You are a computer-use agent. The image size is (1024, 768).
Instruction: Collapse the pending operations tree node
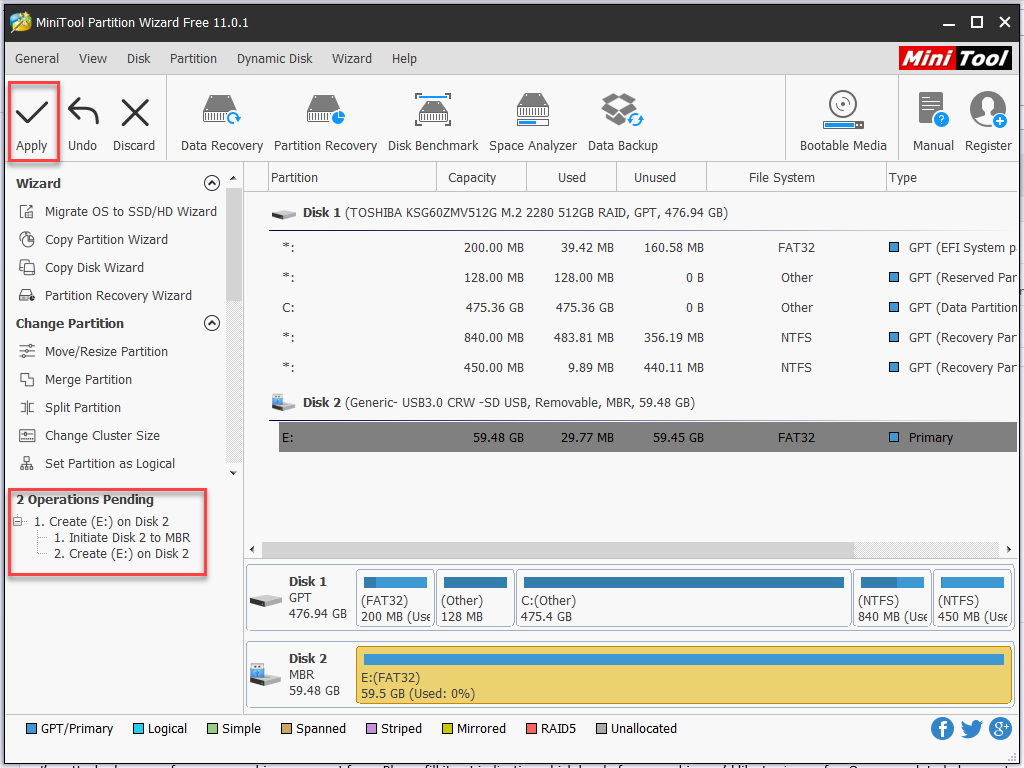point(19,522)
